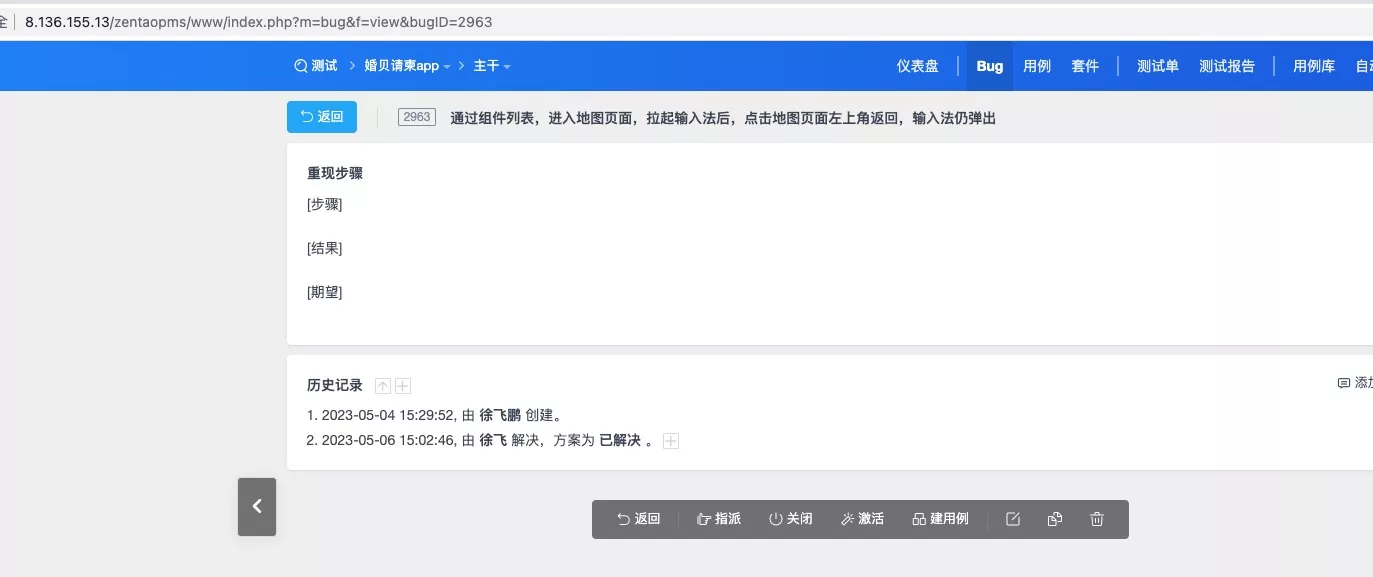Switch to the 仪表盘 tab

pos(917,66)
